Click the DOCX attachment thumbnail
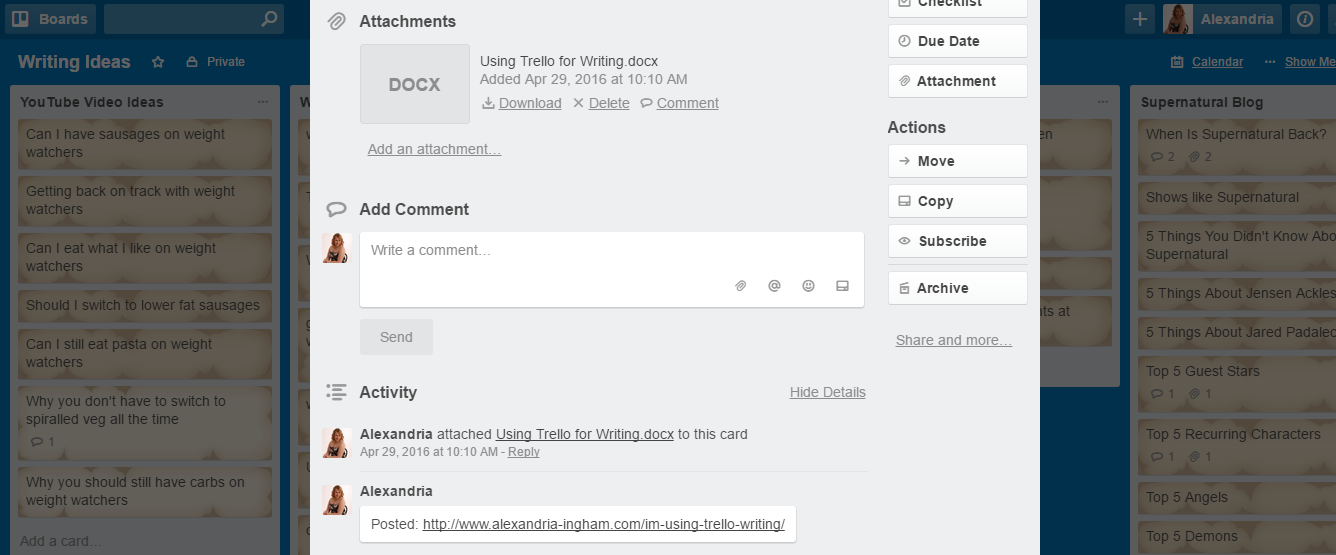Image resolution: width=1336 pixels, height=555 pixels. click(x=414, y=84)
